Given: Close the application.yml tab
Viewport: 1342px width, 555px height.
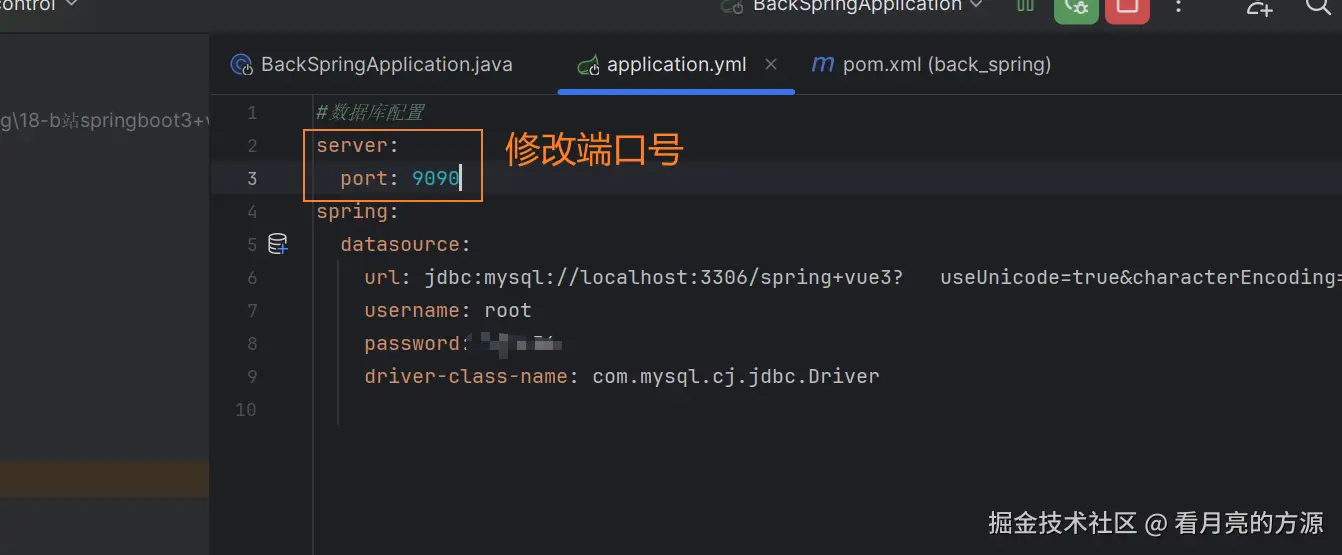Looking at the screenshot, I should pos(771,64).
